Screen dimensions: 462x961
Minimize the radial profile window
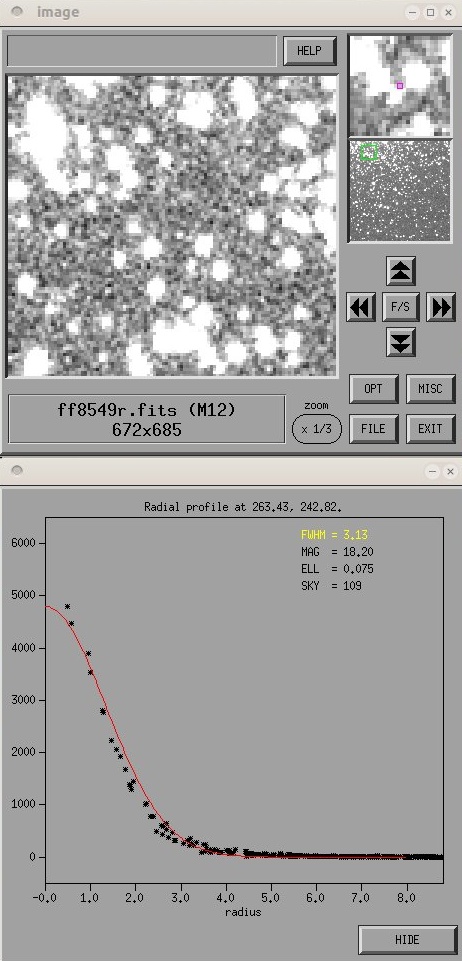pyautogui.click(x=434, y=471)
